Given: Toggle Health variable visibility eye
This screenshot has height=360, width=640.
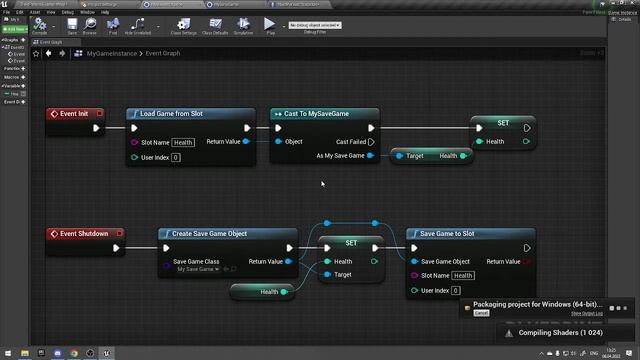Looking at the screenshot, I should click(x=23, y=94).
